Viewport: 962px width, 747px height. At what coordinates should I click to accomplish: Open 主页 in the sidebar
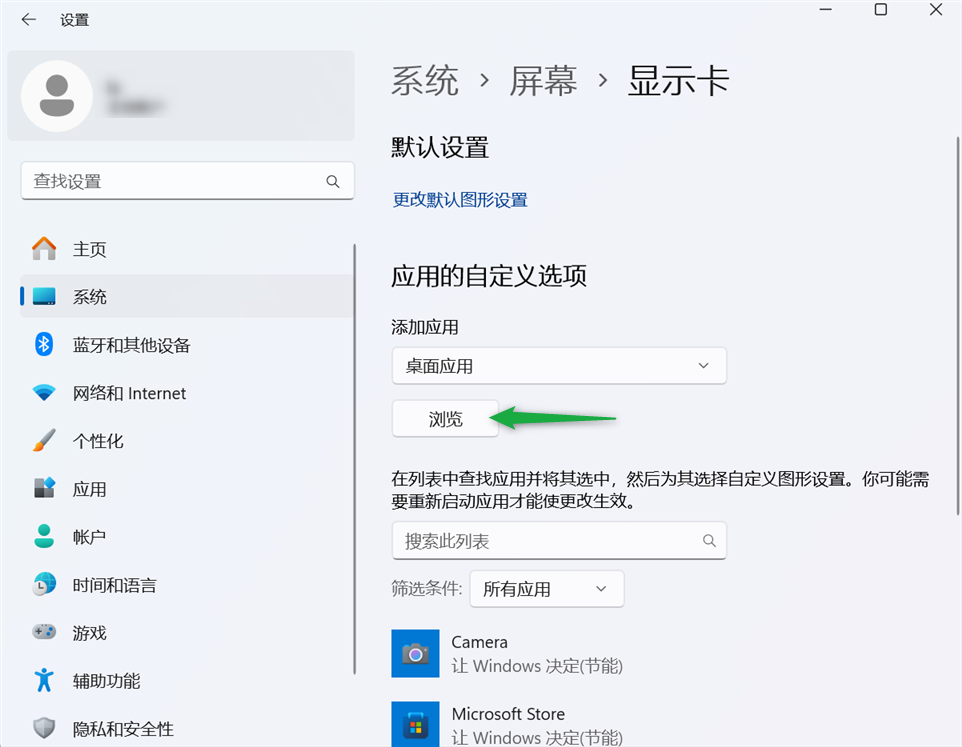[89, 249]
